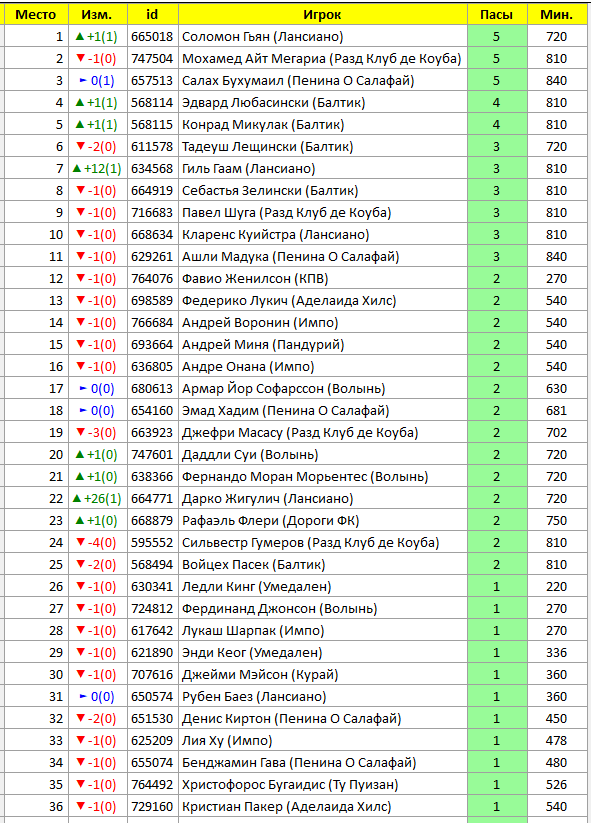This screenshot has width=591, height=823.
Task: Click the blue arrow for Армар Йор Софарссон
Action: pos(83,388)
